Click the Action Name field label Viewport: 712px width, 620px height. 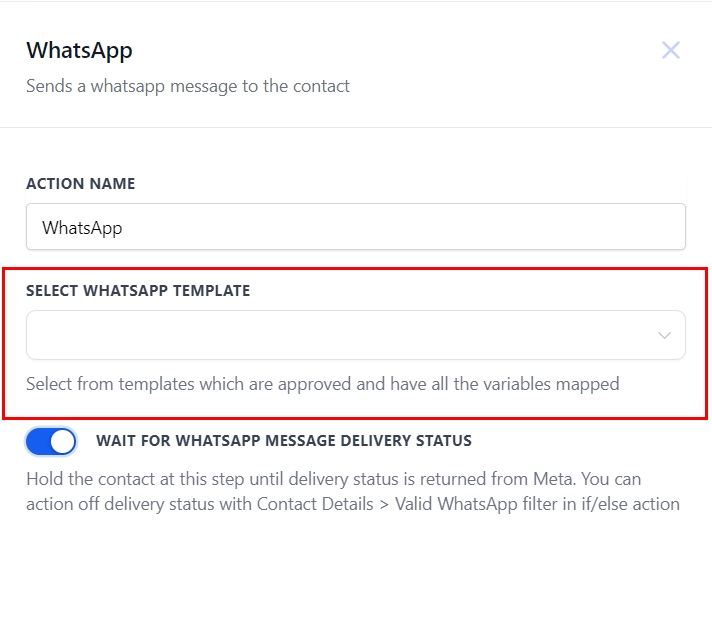coord(80,184)
